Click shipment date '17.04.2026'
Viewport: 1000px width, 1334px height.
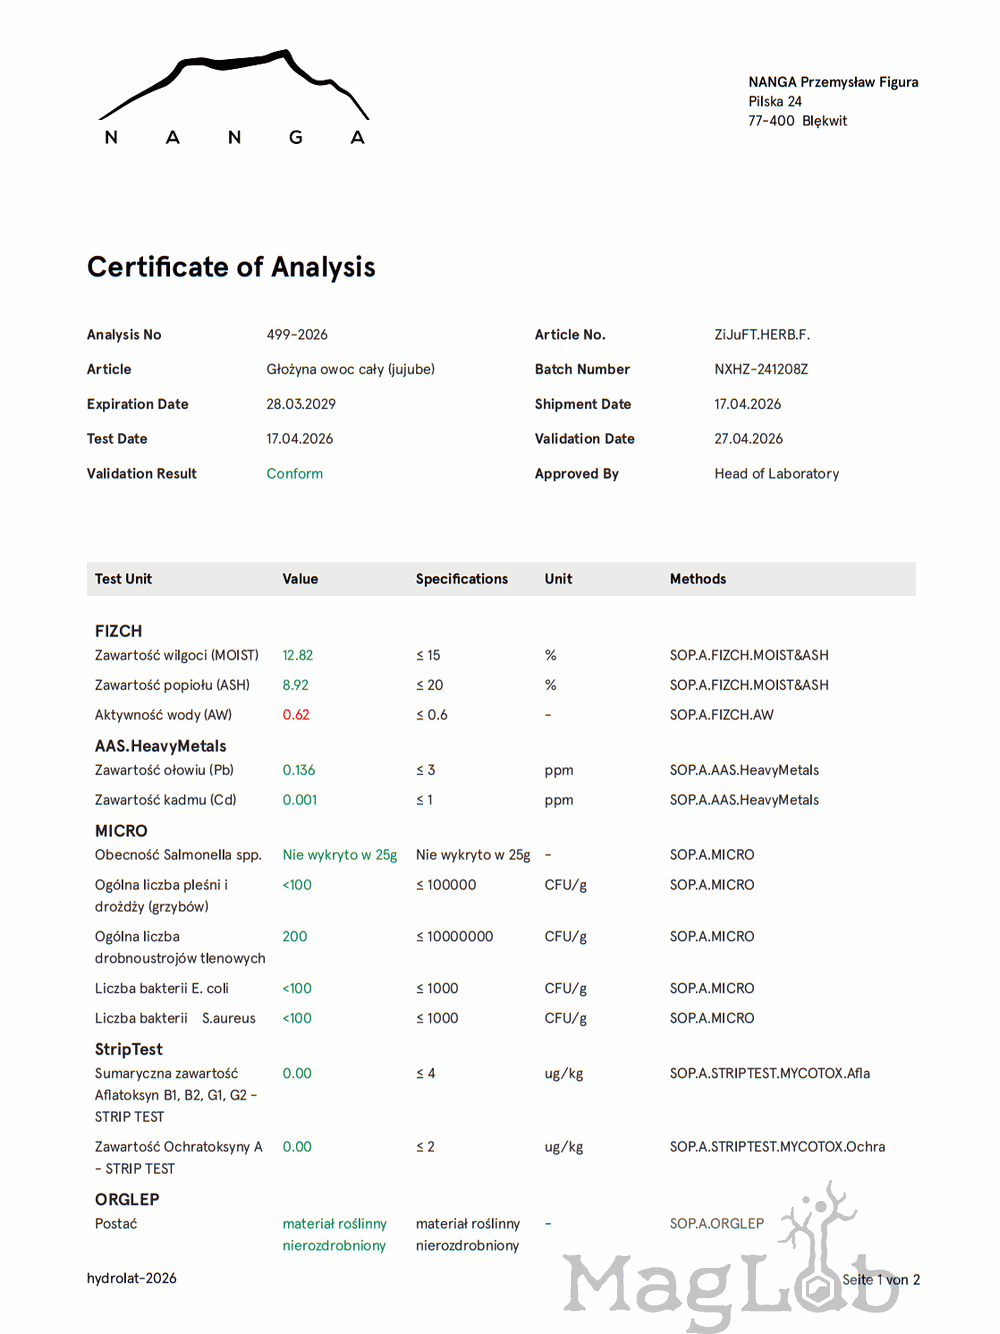tap(747, 404)
